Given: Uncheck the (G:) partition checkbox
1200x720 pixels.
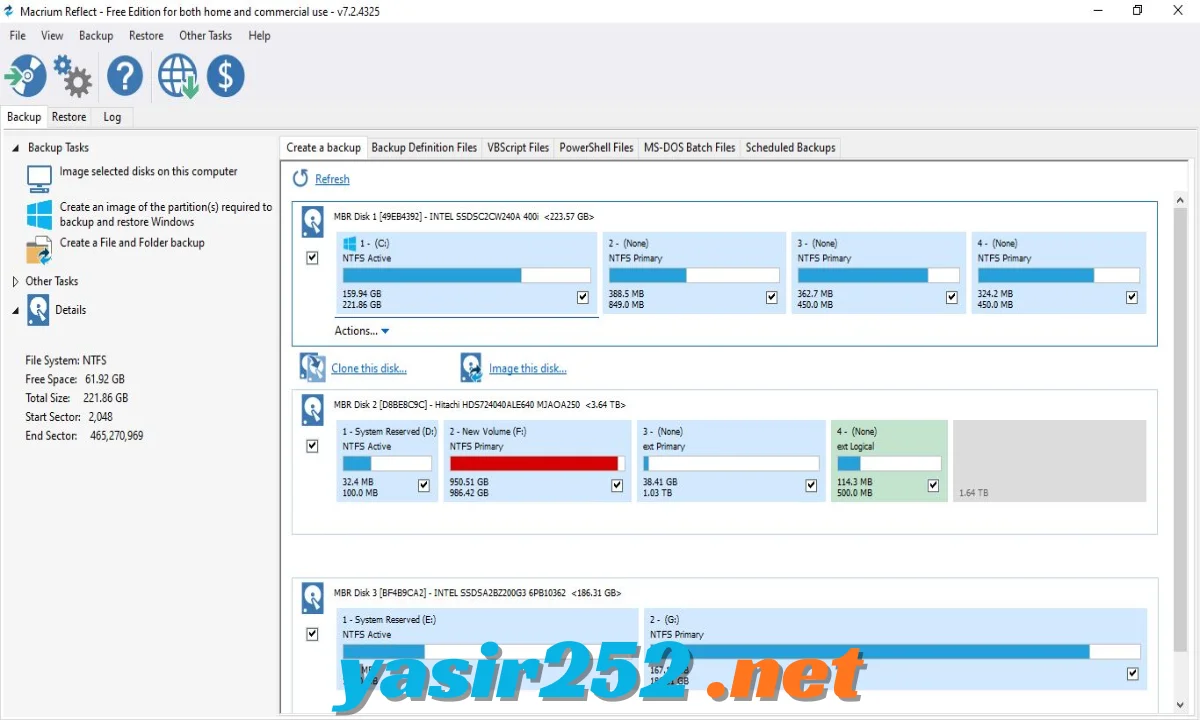Looking at the screenshot, I should (1132, 673).
